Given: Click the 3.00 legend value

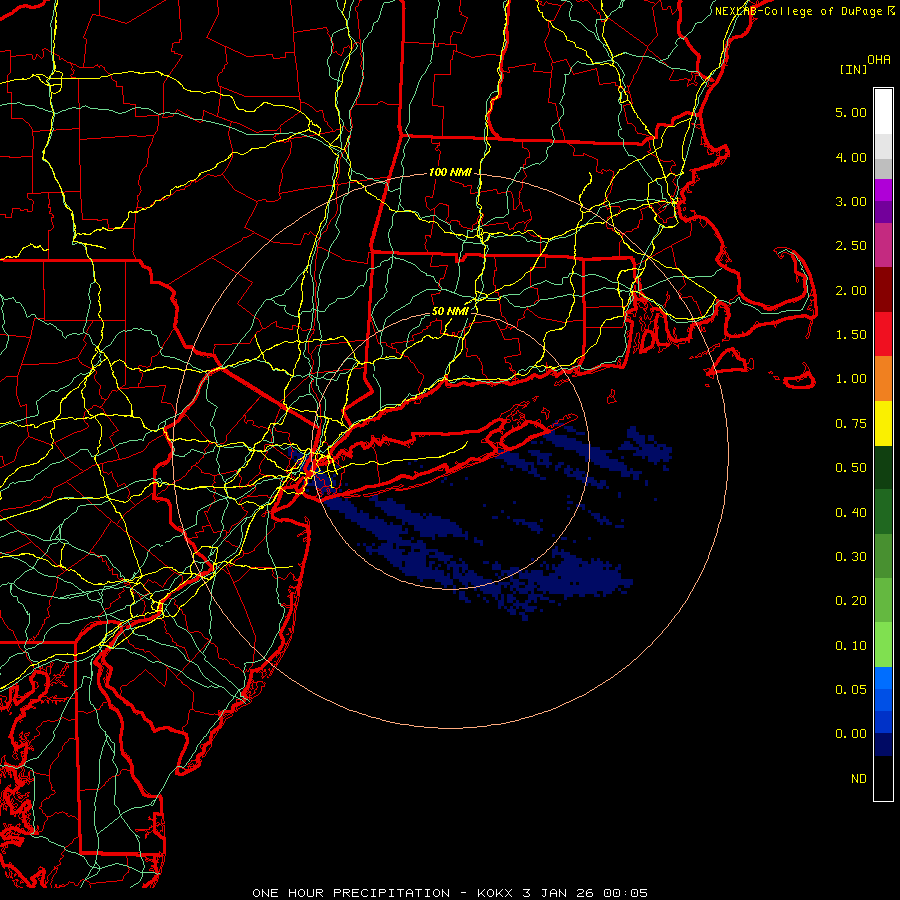Looking at the screenshot, I should (x=851, y=201).
